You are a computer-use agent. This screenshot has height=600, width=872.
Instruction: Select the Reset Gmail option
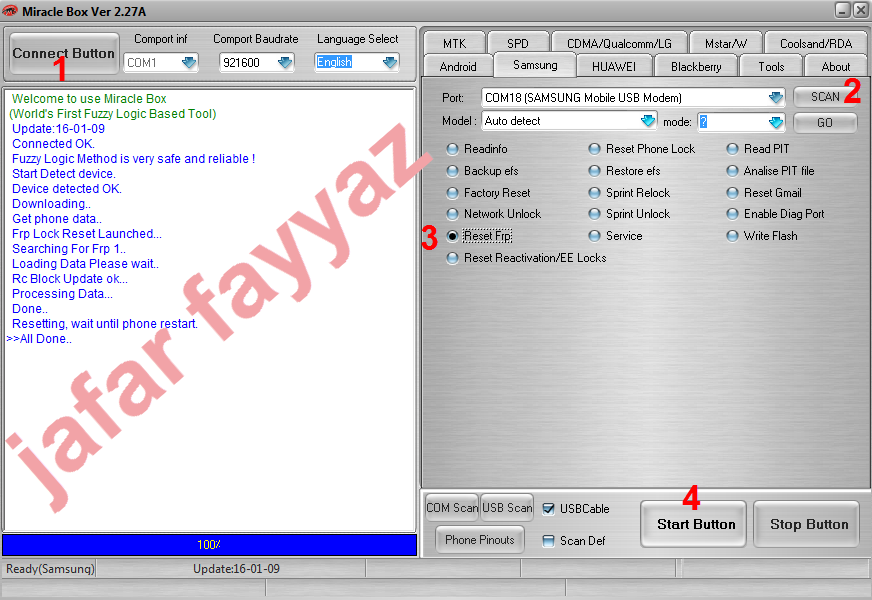(764, 193)
